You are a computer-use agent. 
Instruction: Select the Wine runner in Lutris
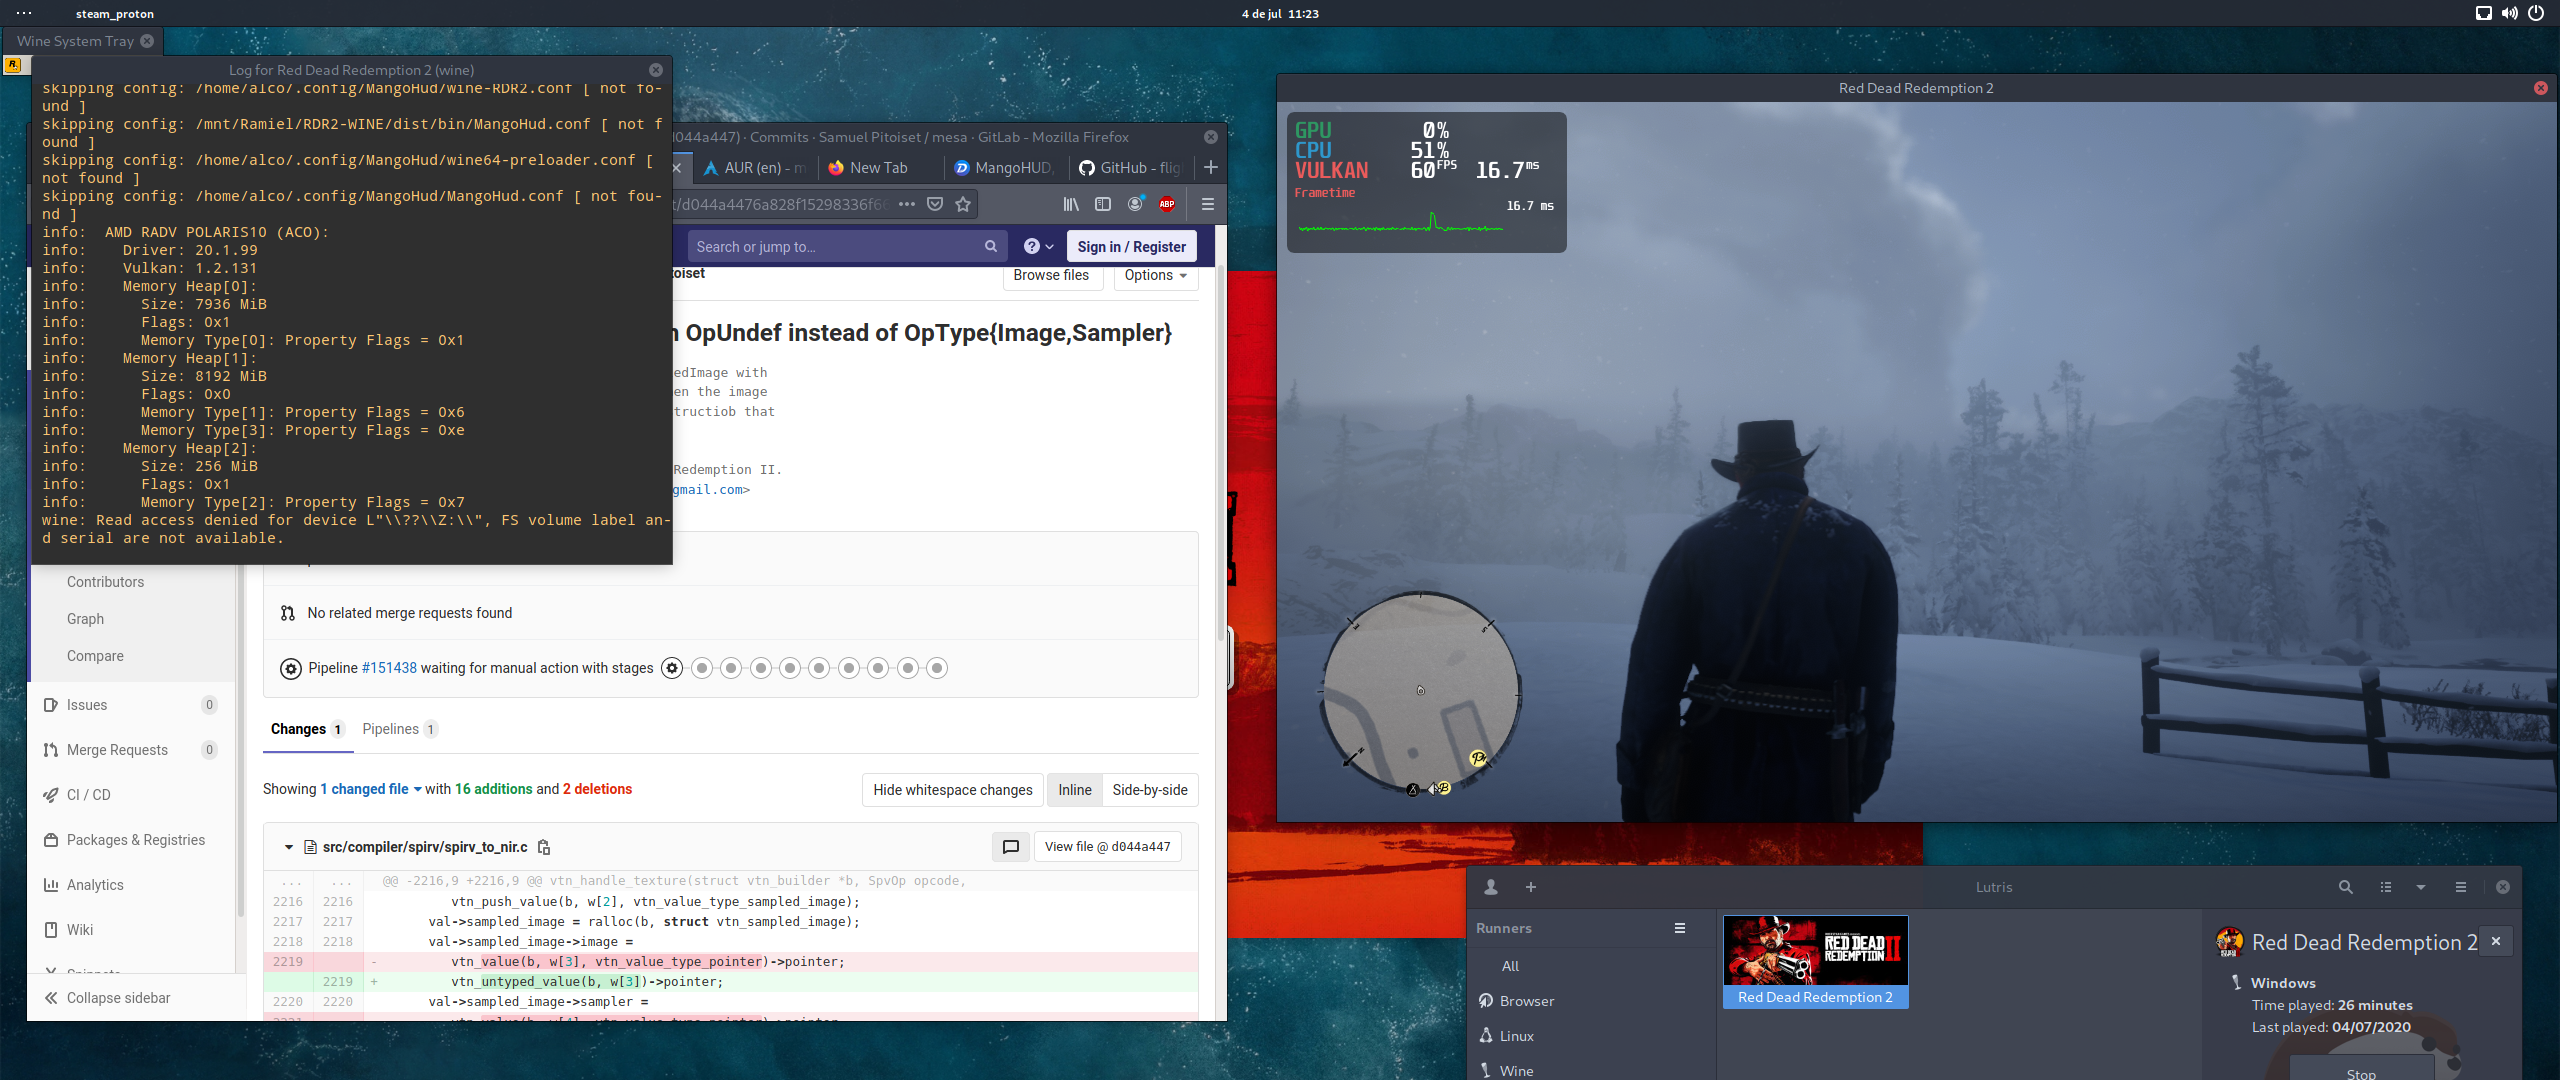point(1516,1070)
